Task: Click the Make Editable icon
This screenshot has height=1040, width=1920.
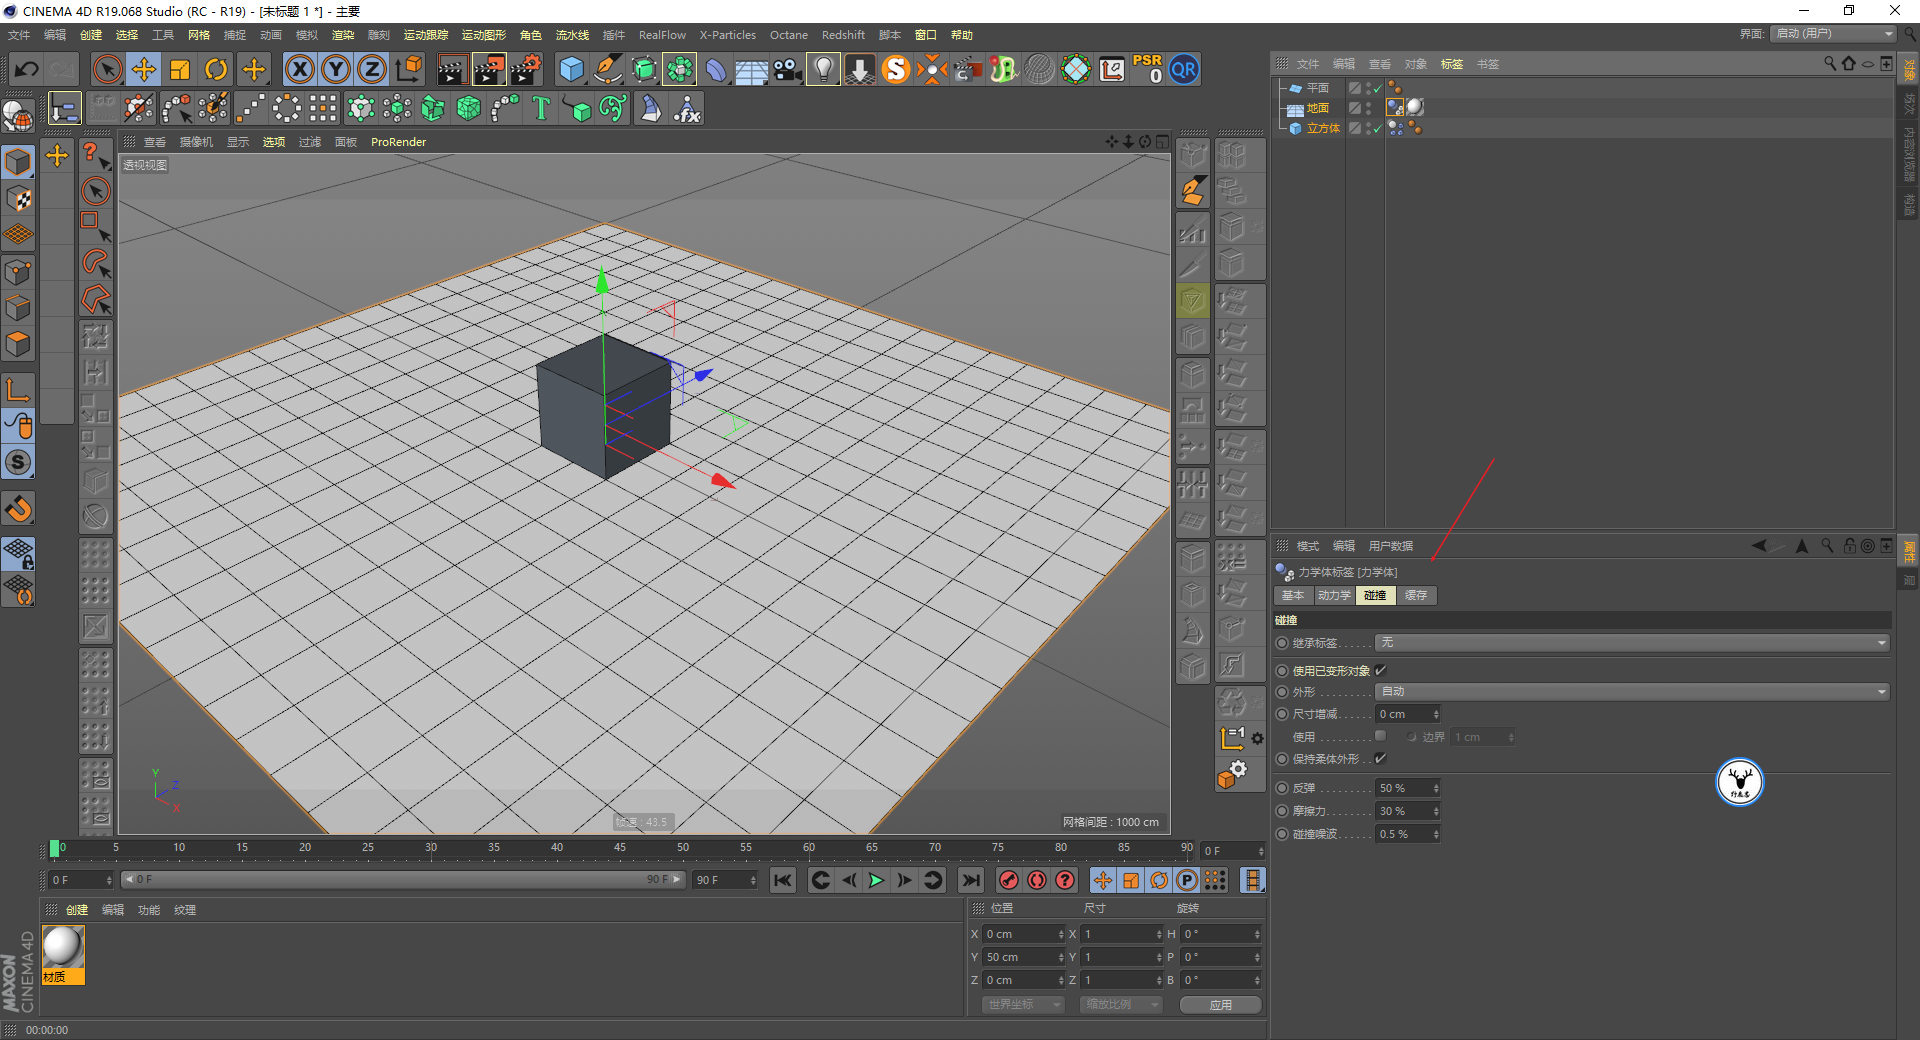Action: 18,117
